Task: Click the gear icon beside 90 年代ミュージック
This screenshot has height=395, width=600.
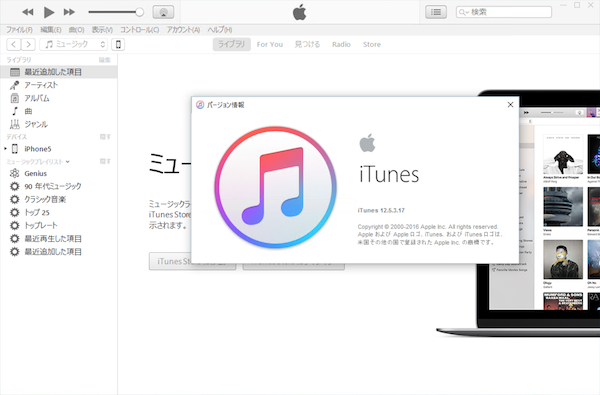Action: [x=15, y=186]
